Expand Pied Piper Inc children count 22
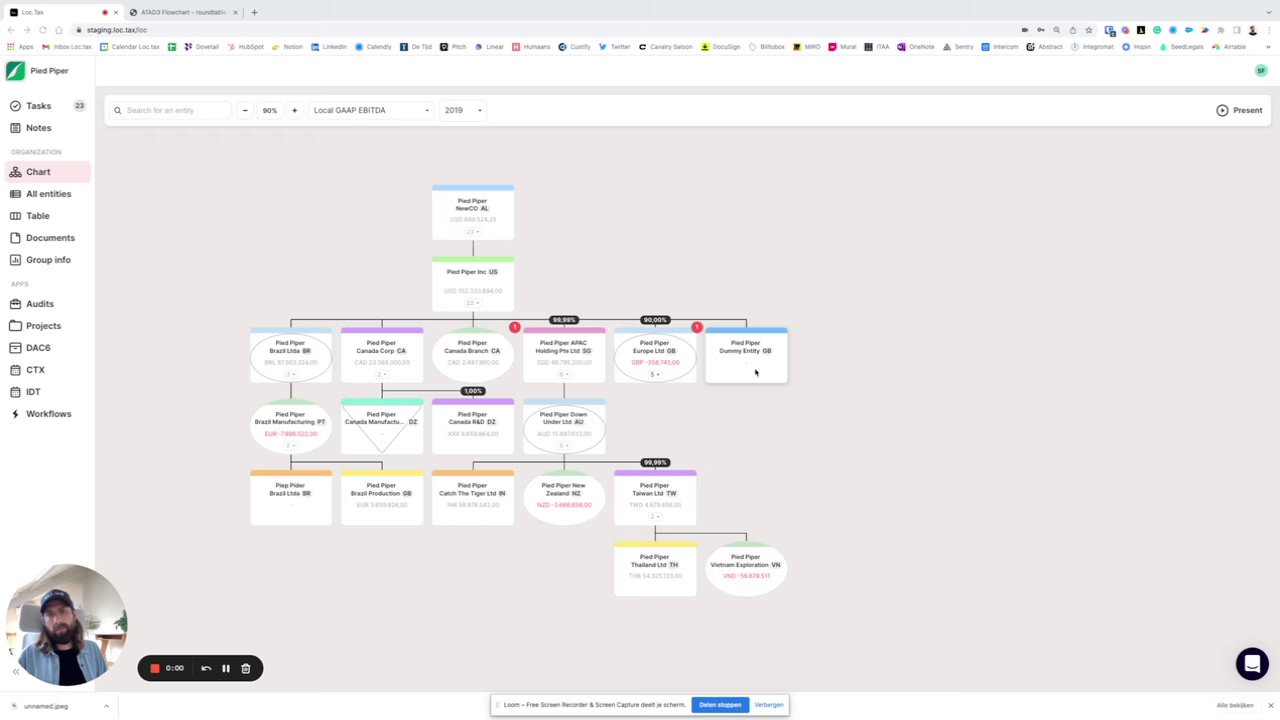1280x720 pixels. (472, 303)
